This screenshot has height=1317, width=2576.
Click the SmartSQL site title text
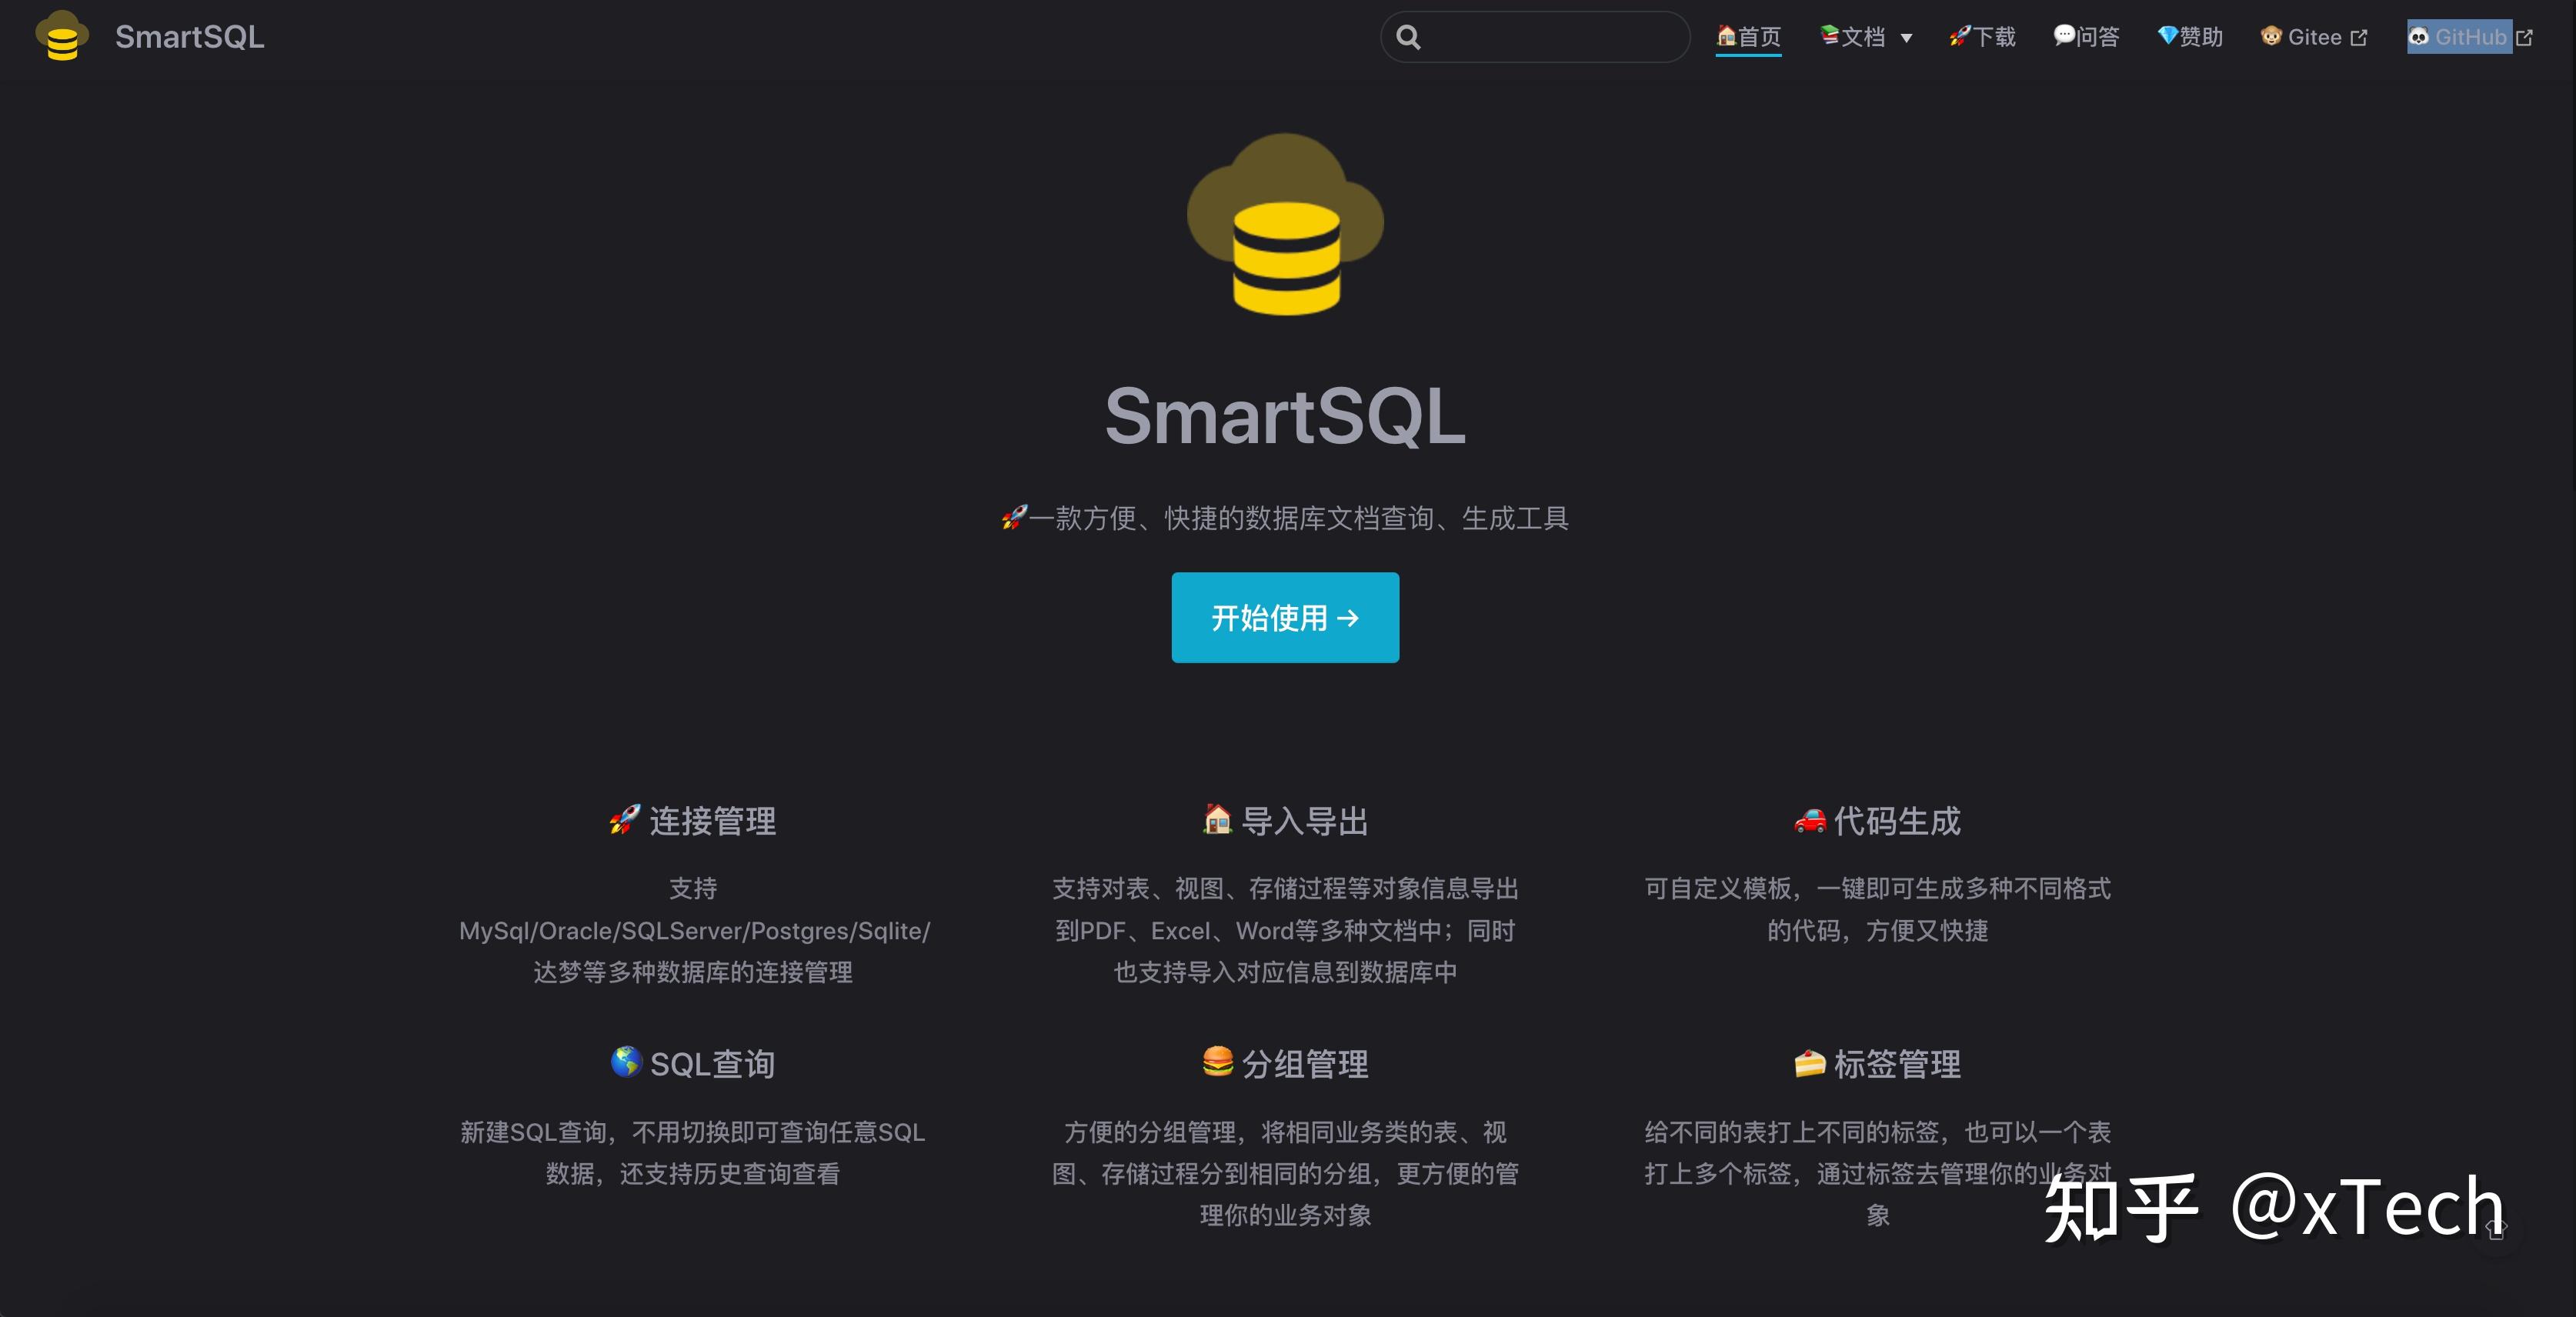pos(189,37)
